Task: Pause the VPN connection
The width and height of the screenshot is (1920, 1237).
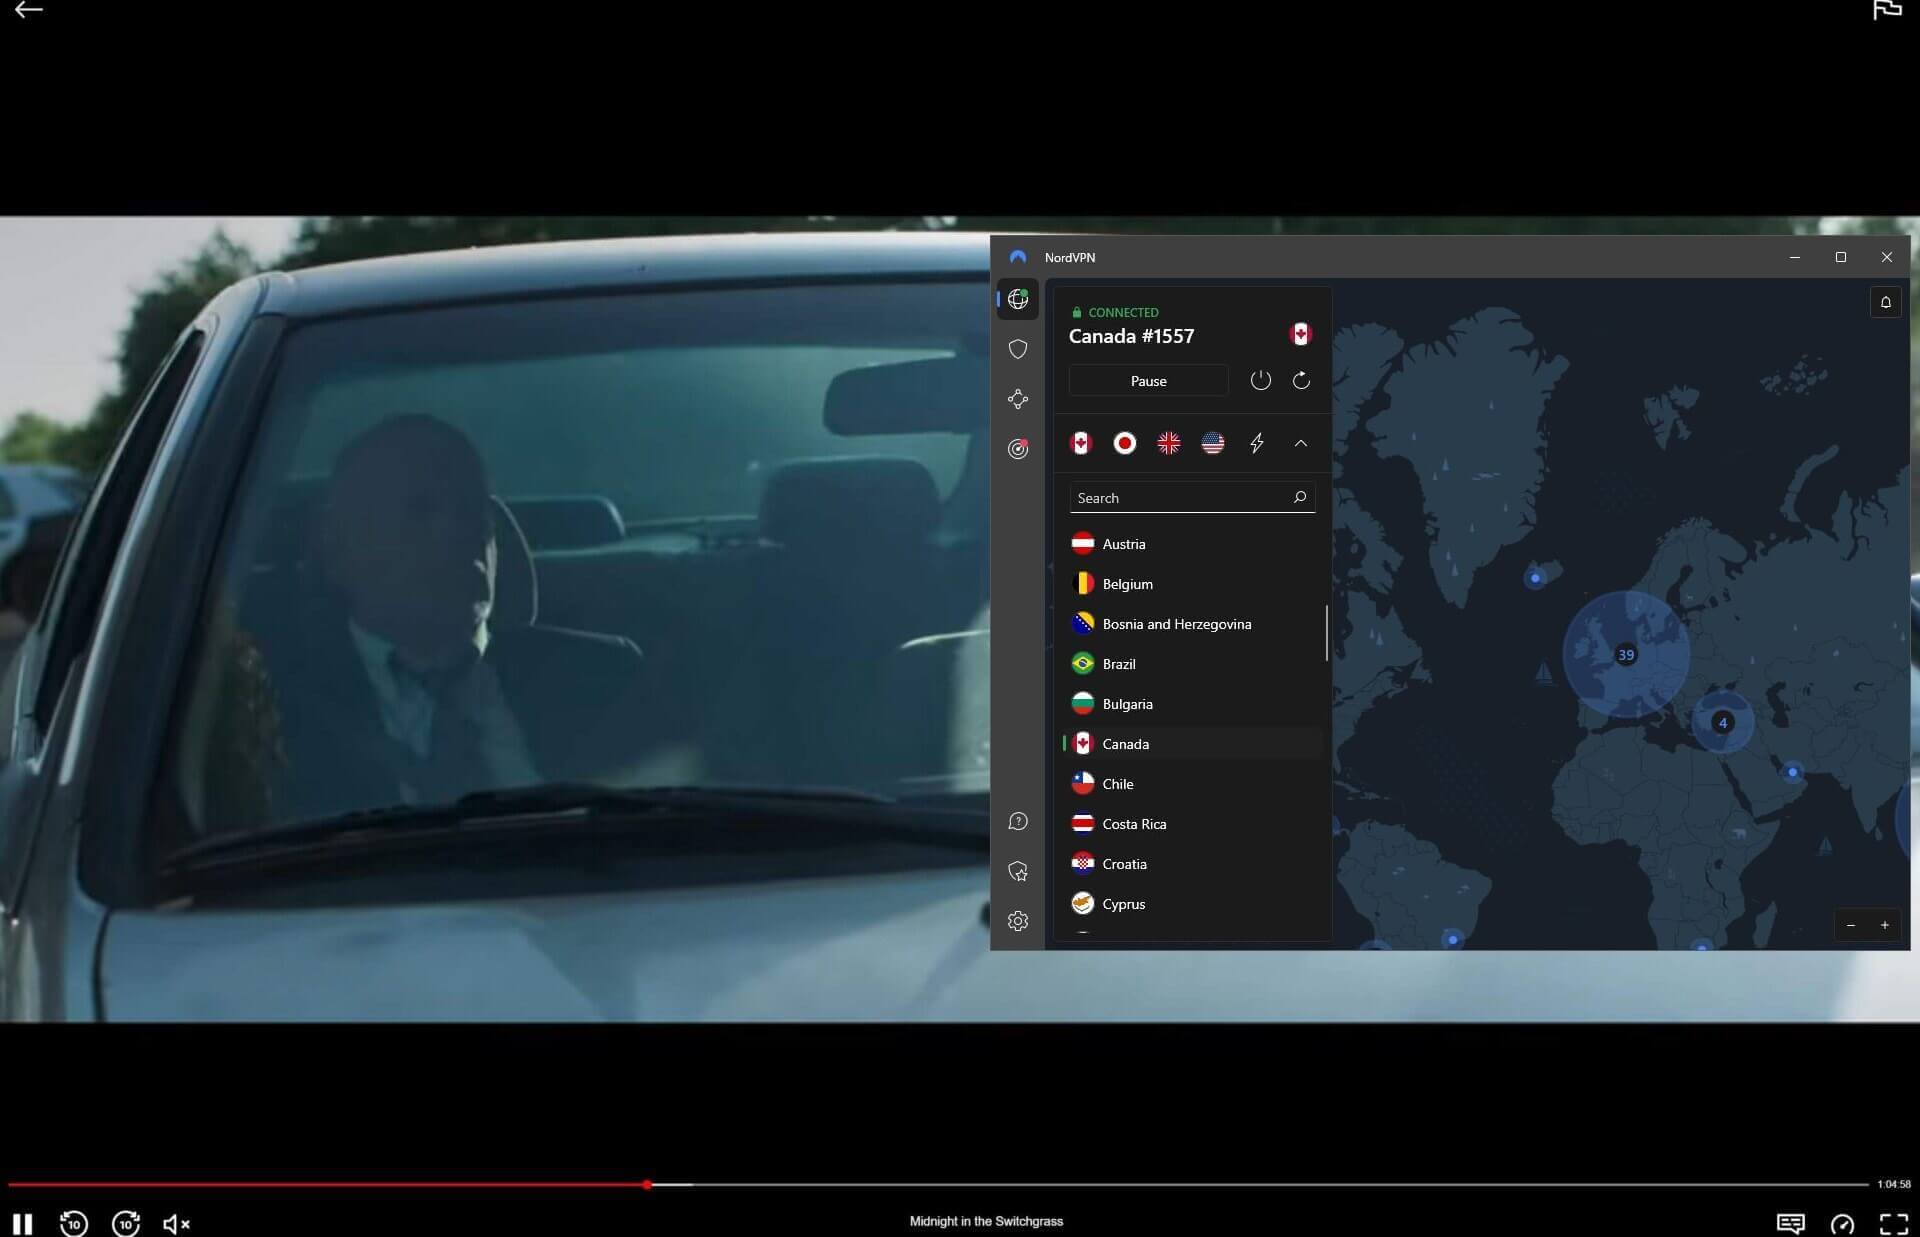Action: click(x=1148, y=379)
